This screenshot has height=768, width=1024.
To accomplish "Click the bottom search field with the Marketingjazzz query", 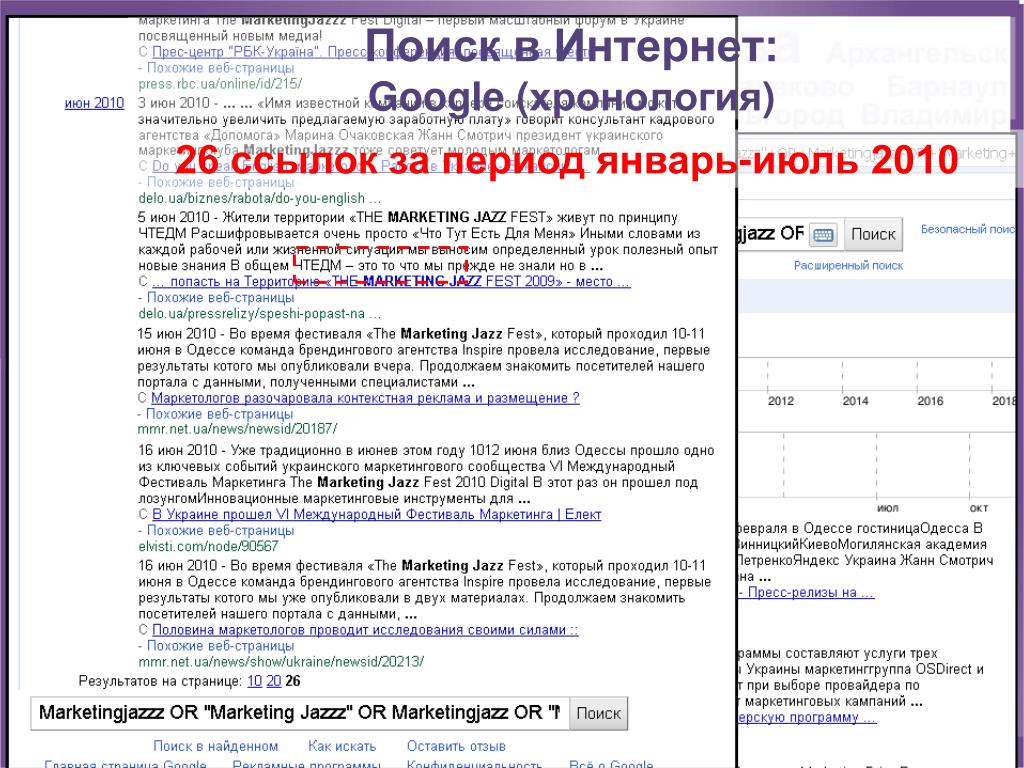I will [x=300, y=713].
